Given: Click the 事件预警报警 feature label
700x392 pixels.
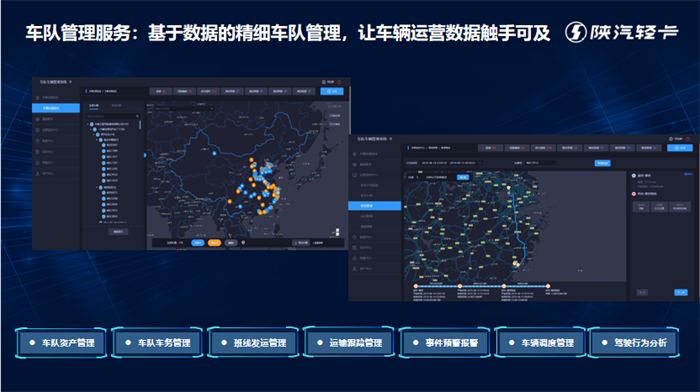Looking at the screenshot, I should (x=452, y=343).
